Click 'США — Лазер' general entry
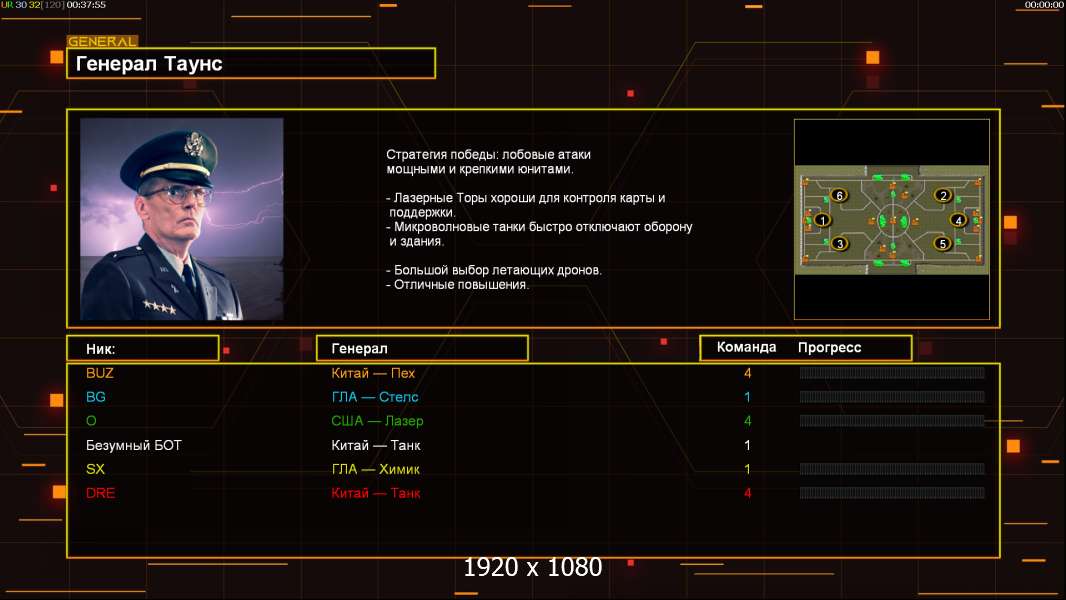 377,421
